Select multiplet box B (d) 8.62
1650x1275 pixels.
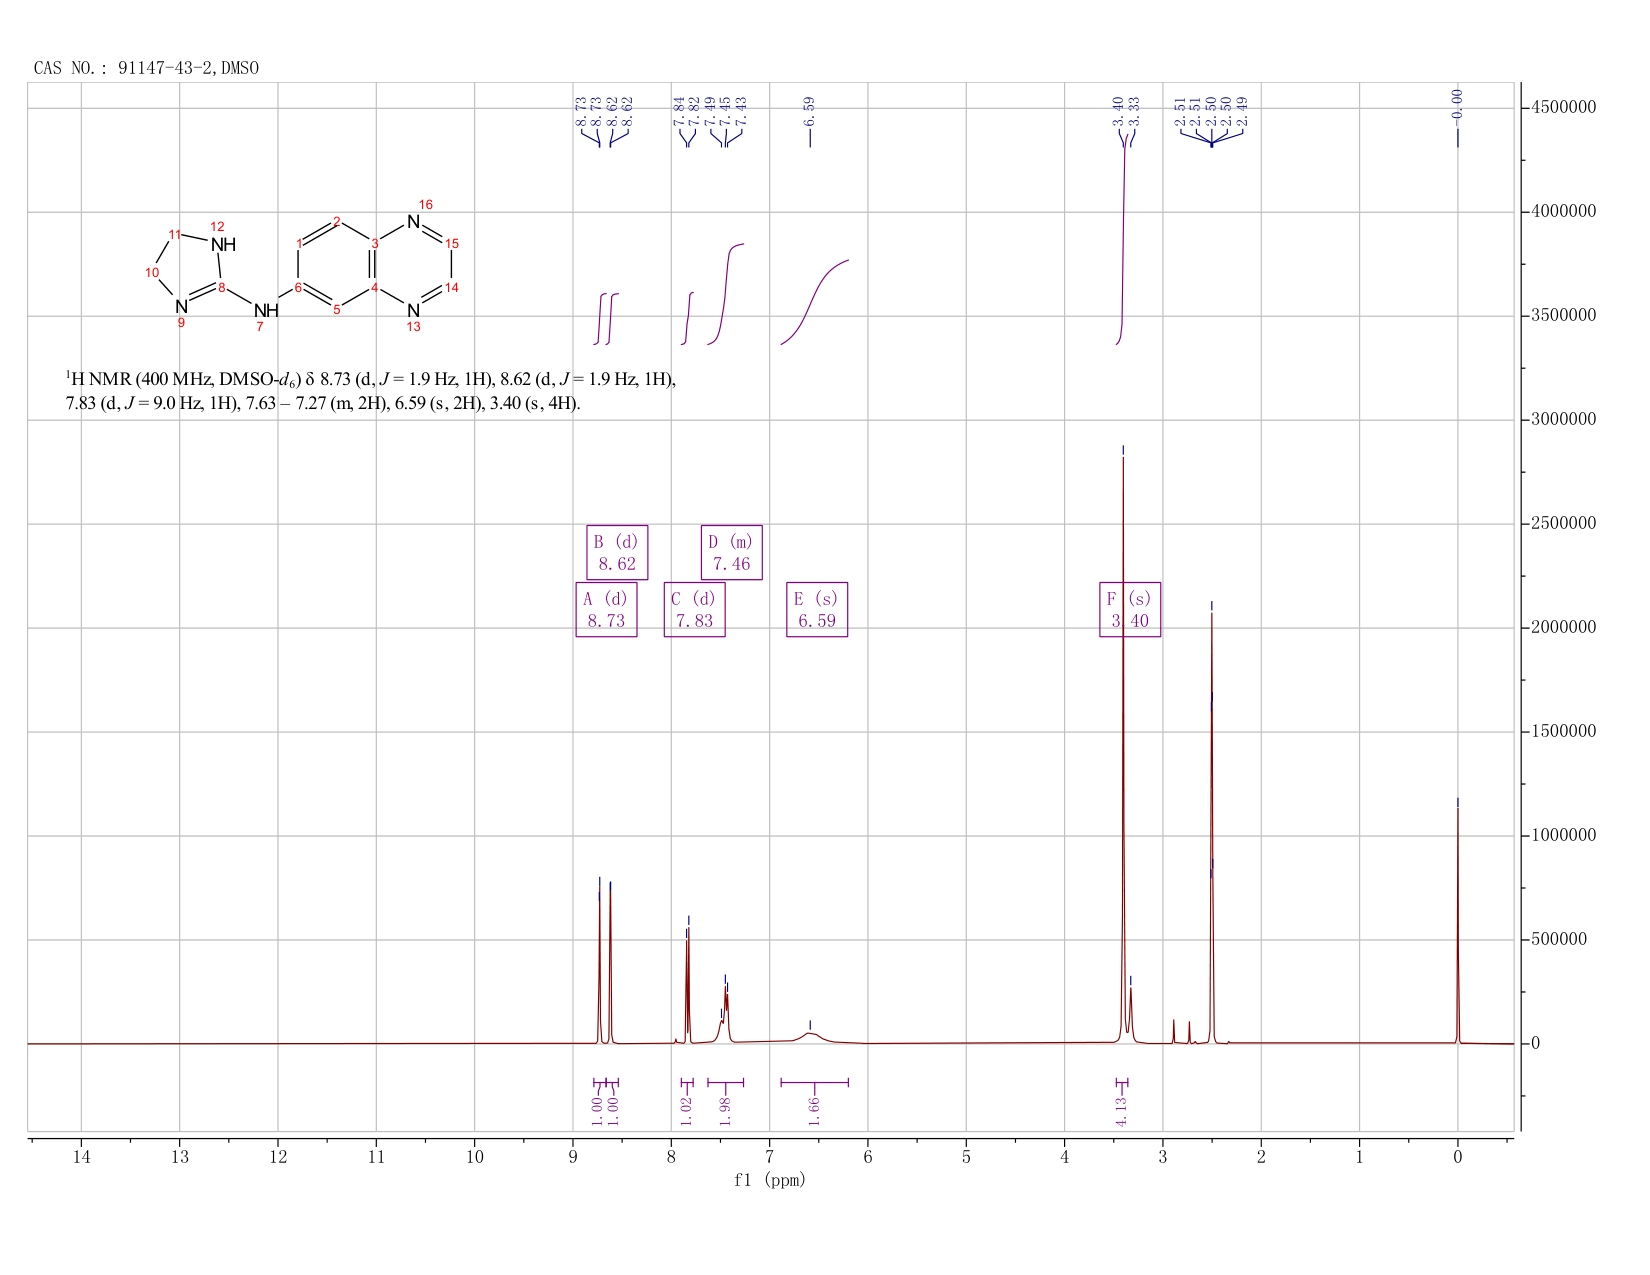coord(617,552)
